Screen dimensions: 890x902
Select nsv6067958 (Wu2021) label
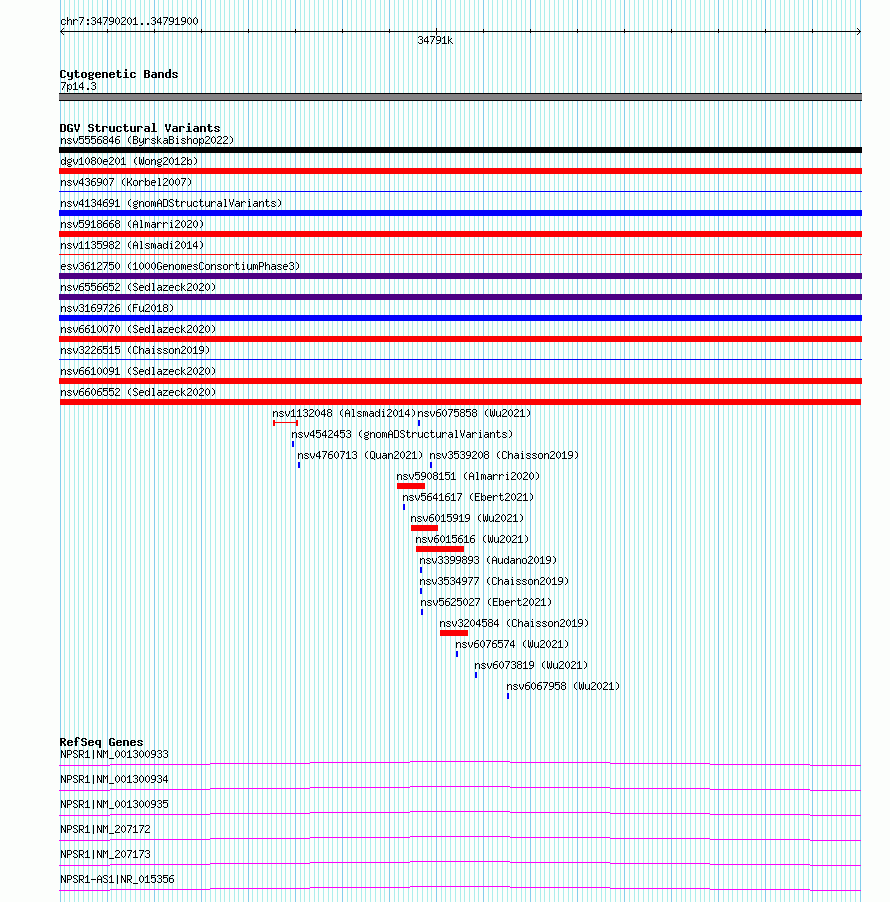click(x=563, y=686)
